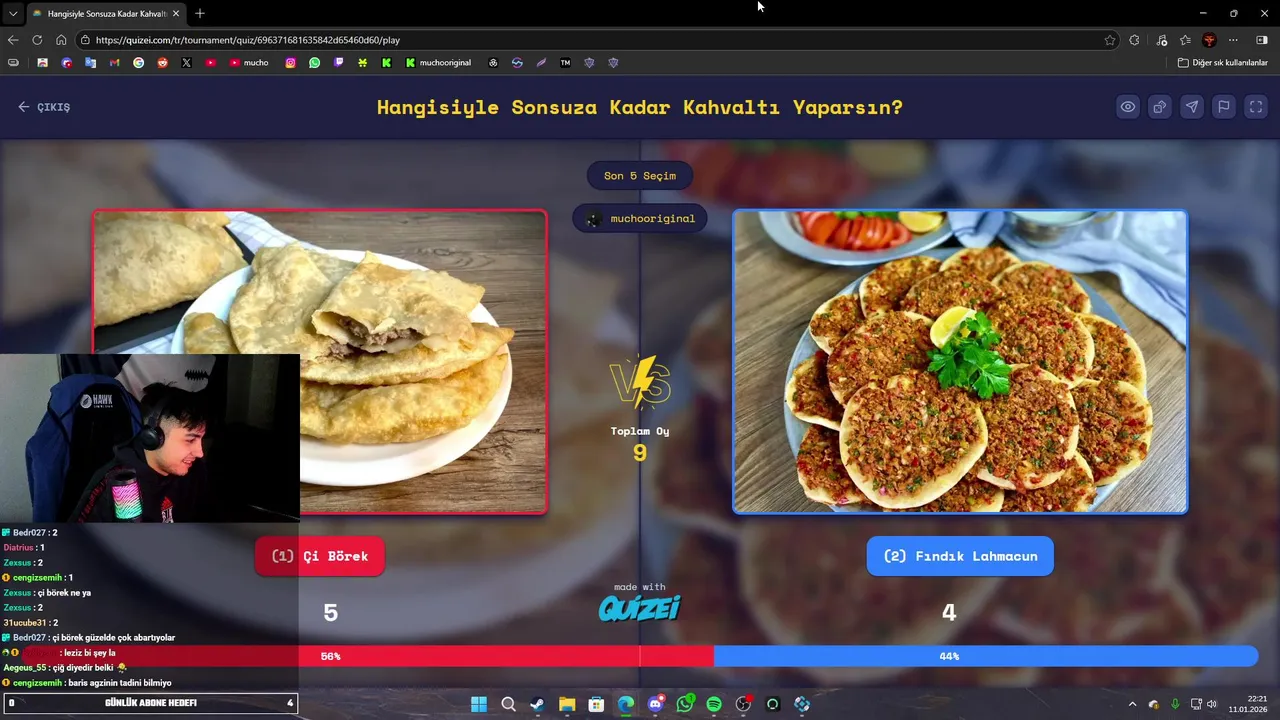Click the media control music note icon
Screen dimensions: 1280x720
click(x=1161, y=40)
